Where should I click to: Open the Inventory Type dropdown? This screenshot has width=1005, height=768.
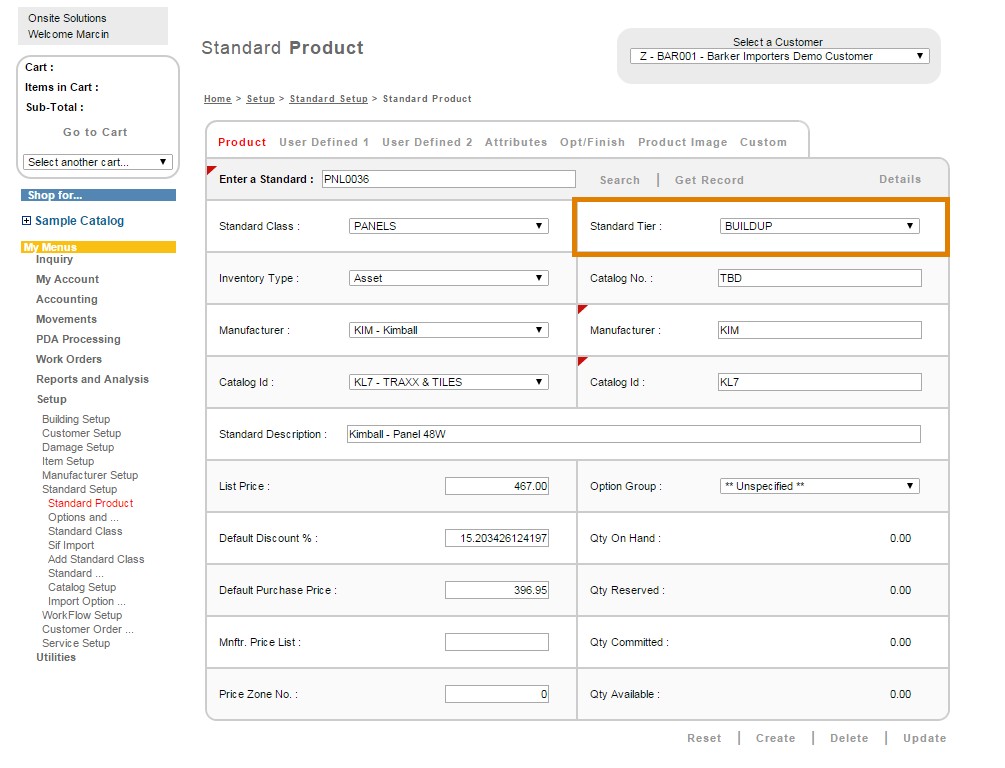click(448, 278)
